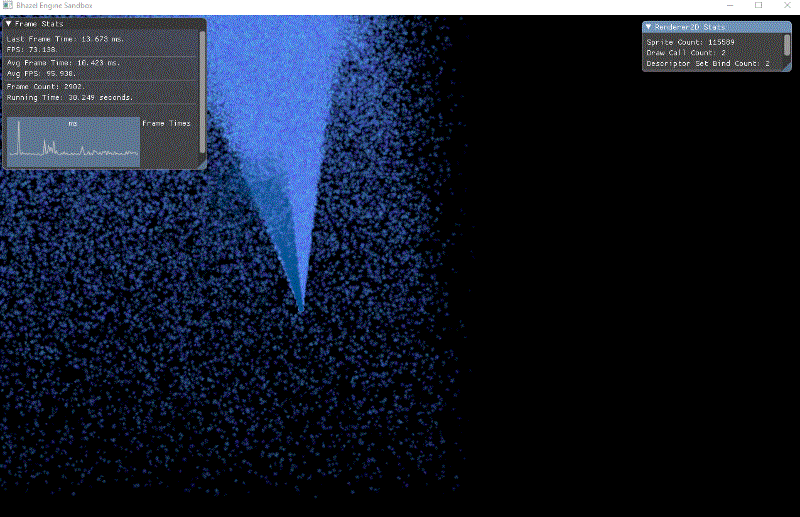Collapse the Renderer2D Stats panel arrow
The width and height of the screenshot is (800, 517).
pyautogui.click(x=649, y=27)
